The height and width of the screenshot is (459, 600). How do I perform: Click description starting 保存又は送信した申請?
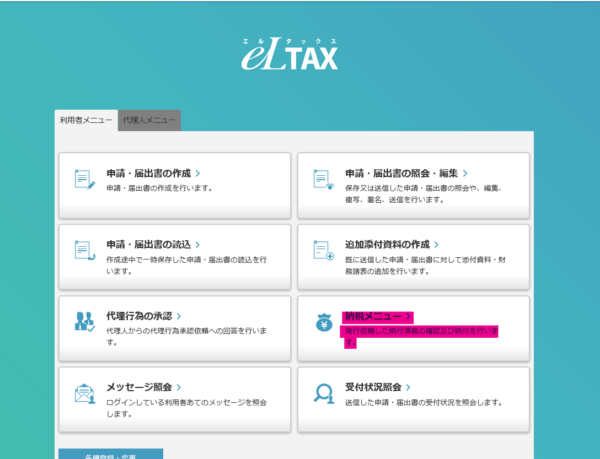point(423,194)
